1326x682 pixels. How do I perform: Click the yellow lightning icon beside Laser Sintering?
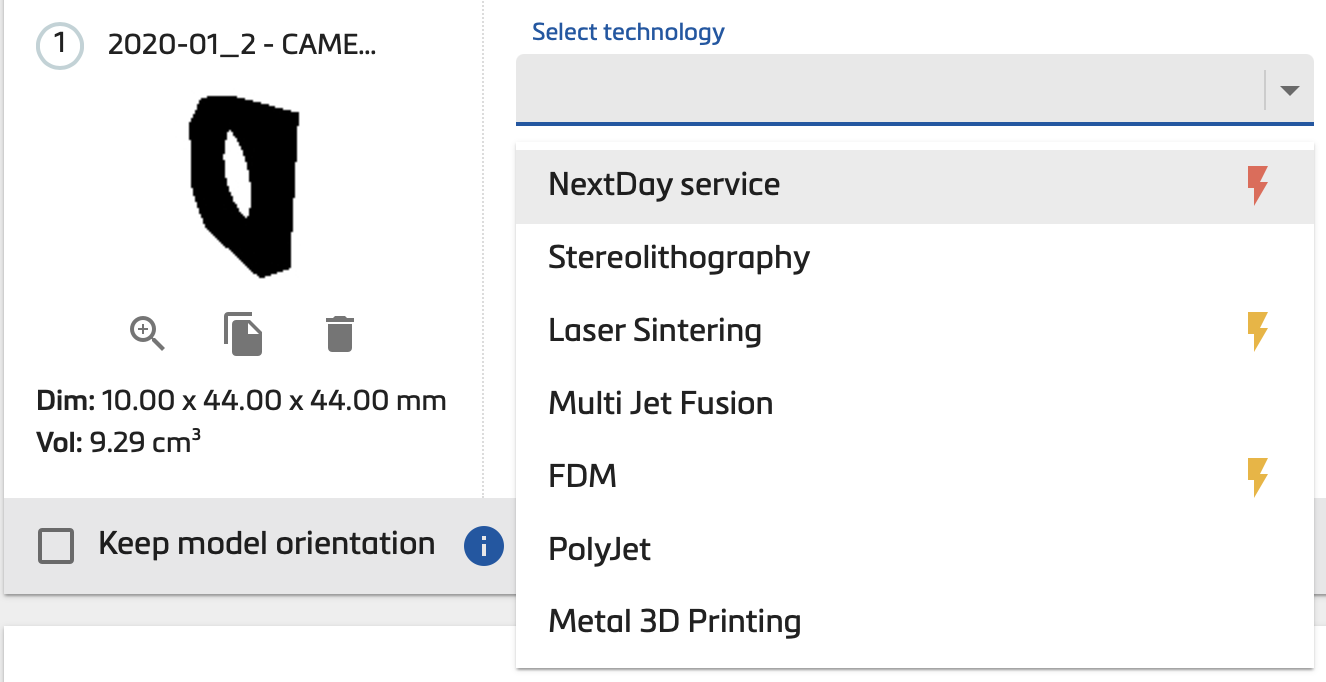tap(1257, 330)
